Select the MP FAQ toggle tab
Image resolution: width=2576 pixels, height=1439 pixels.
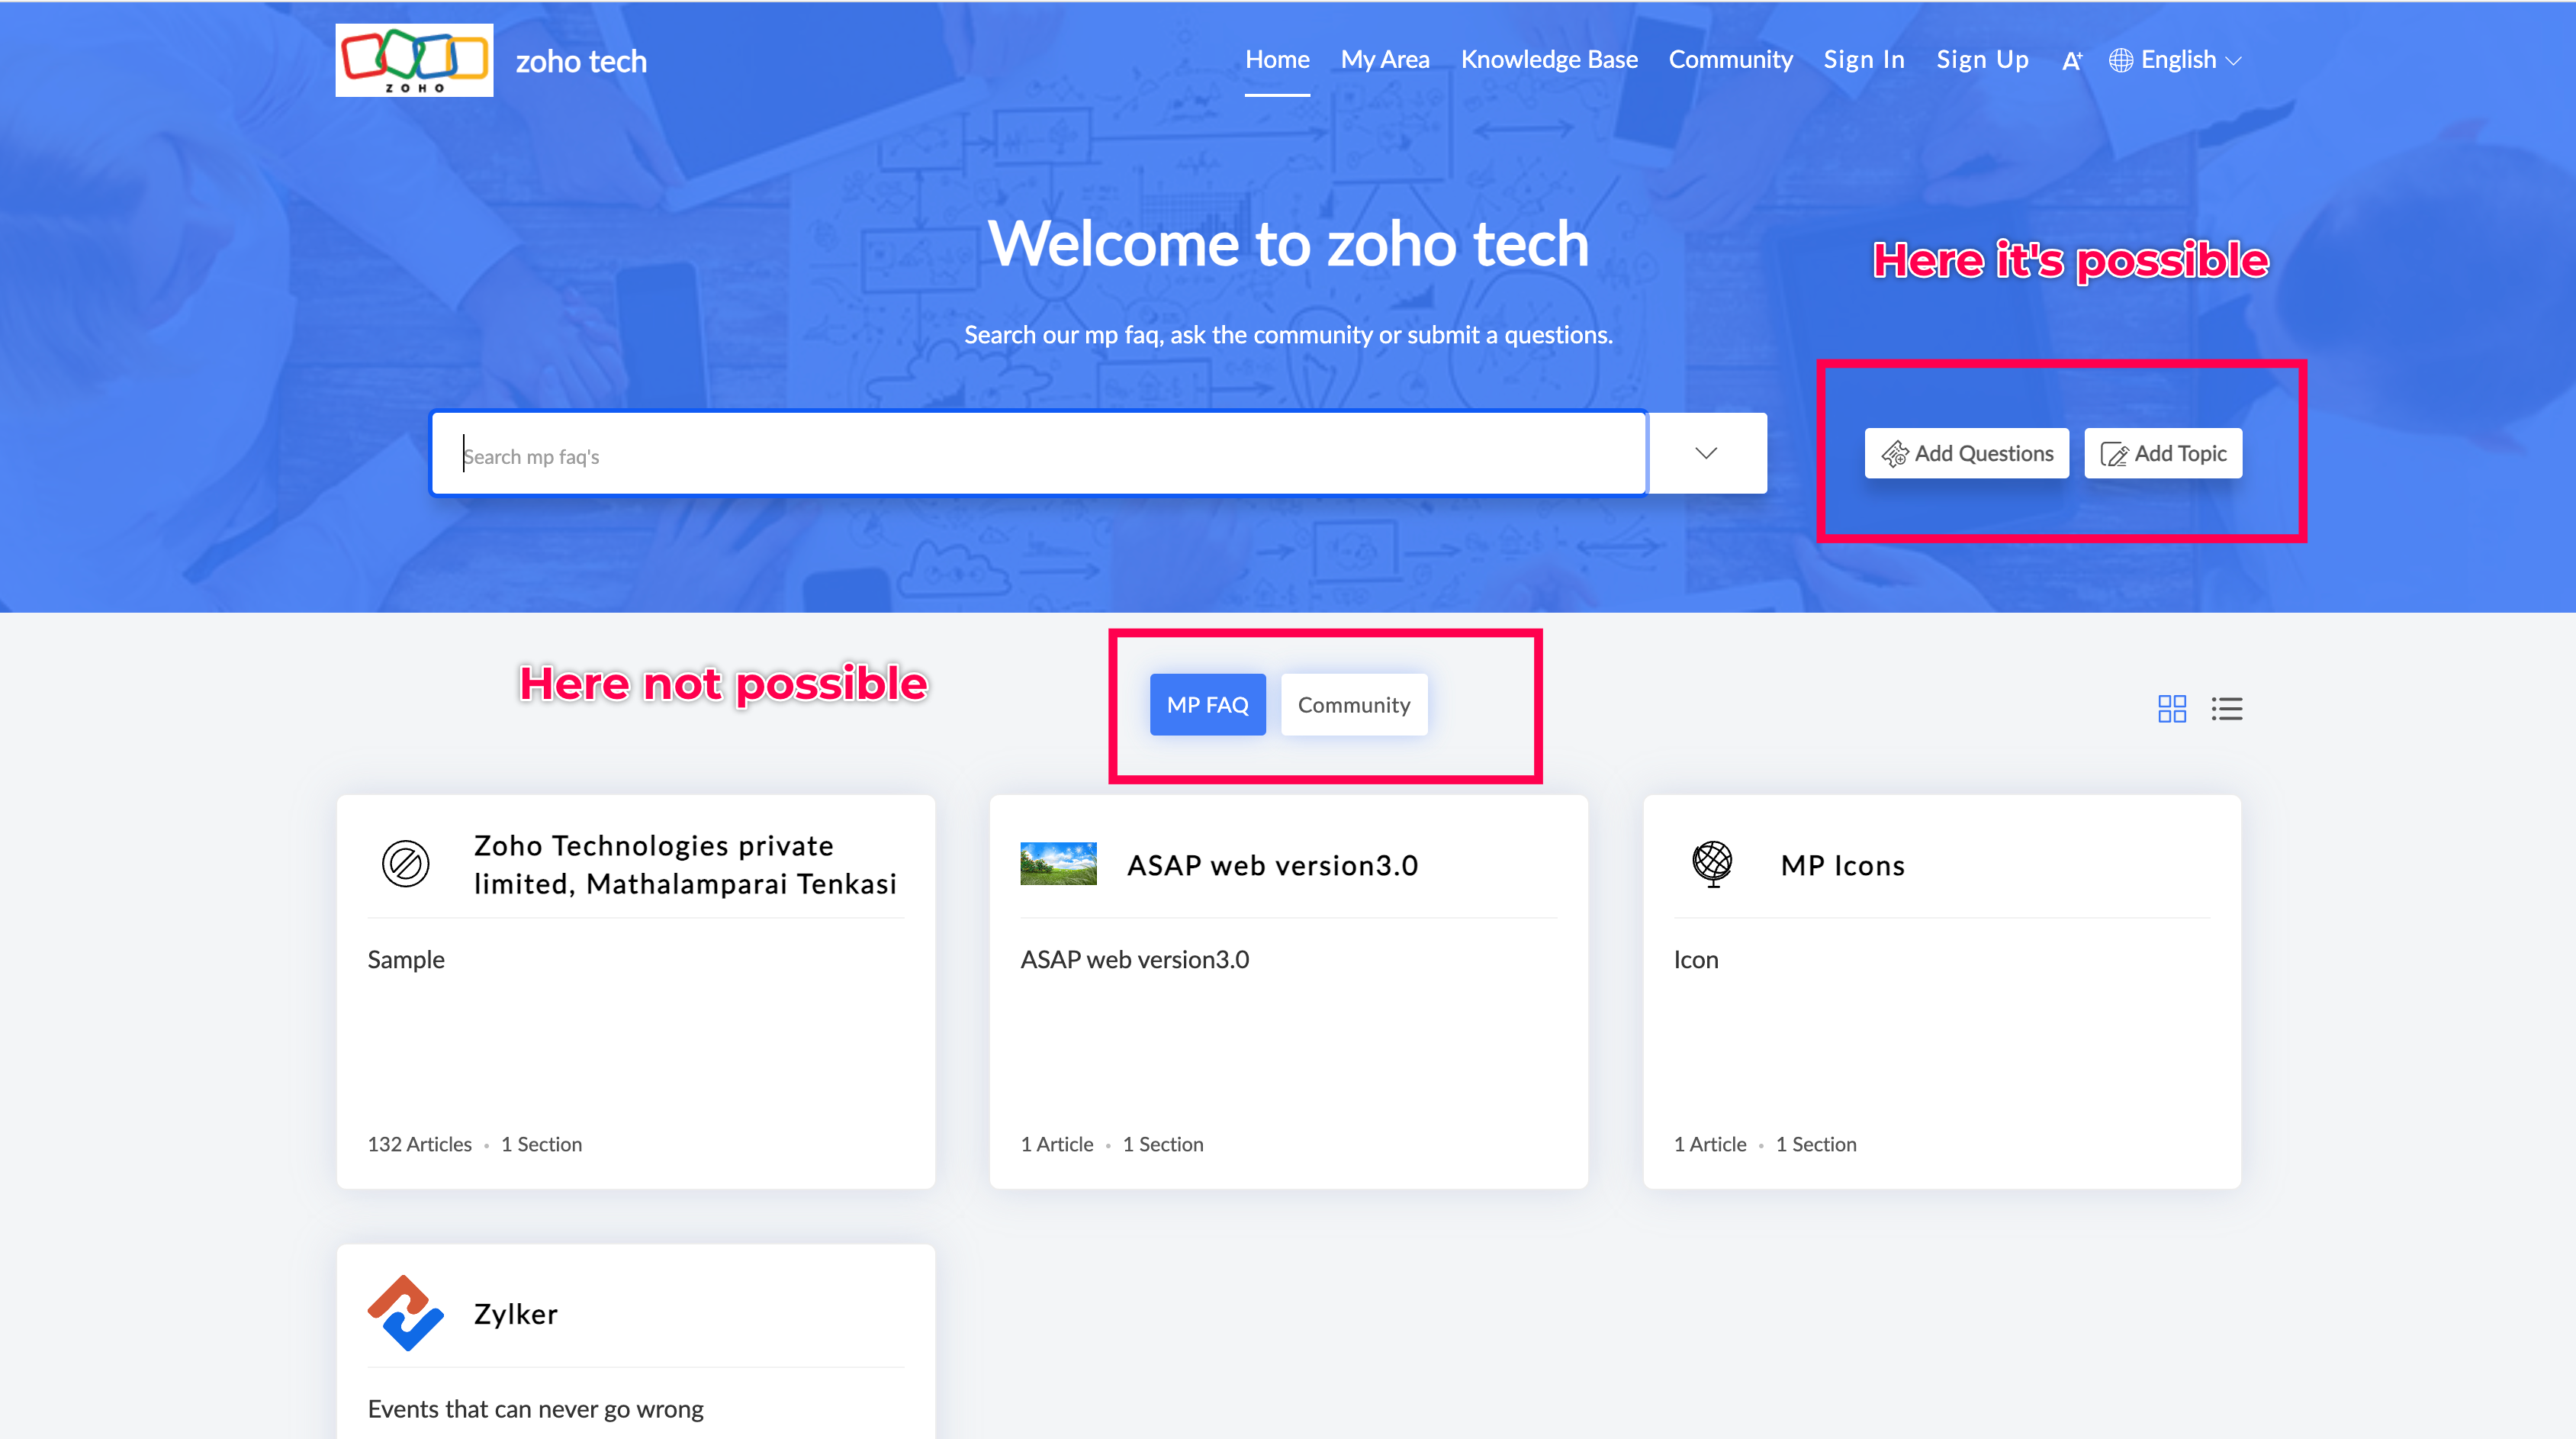click(x=1207, y=704)
